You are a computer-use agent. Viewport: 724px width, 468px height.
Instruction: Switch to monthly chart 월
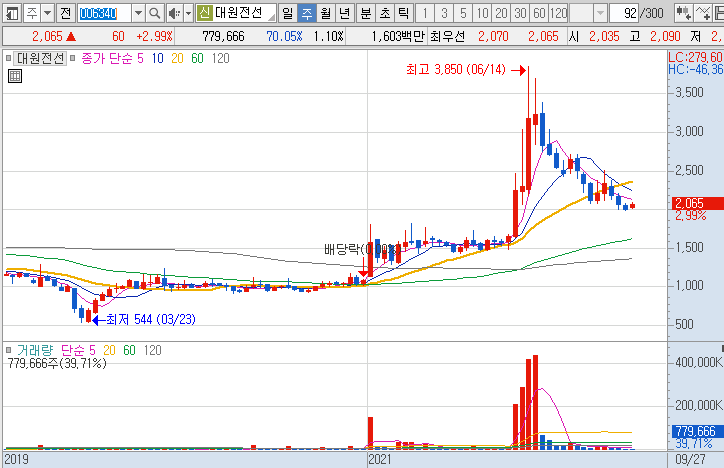tap(326, 13)
